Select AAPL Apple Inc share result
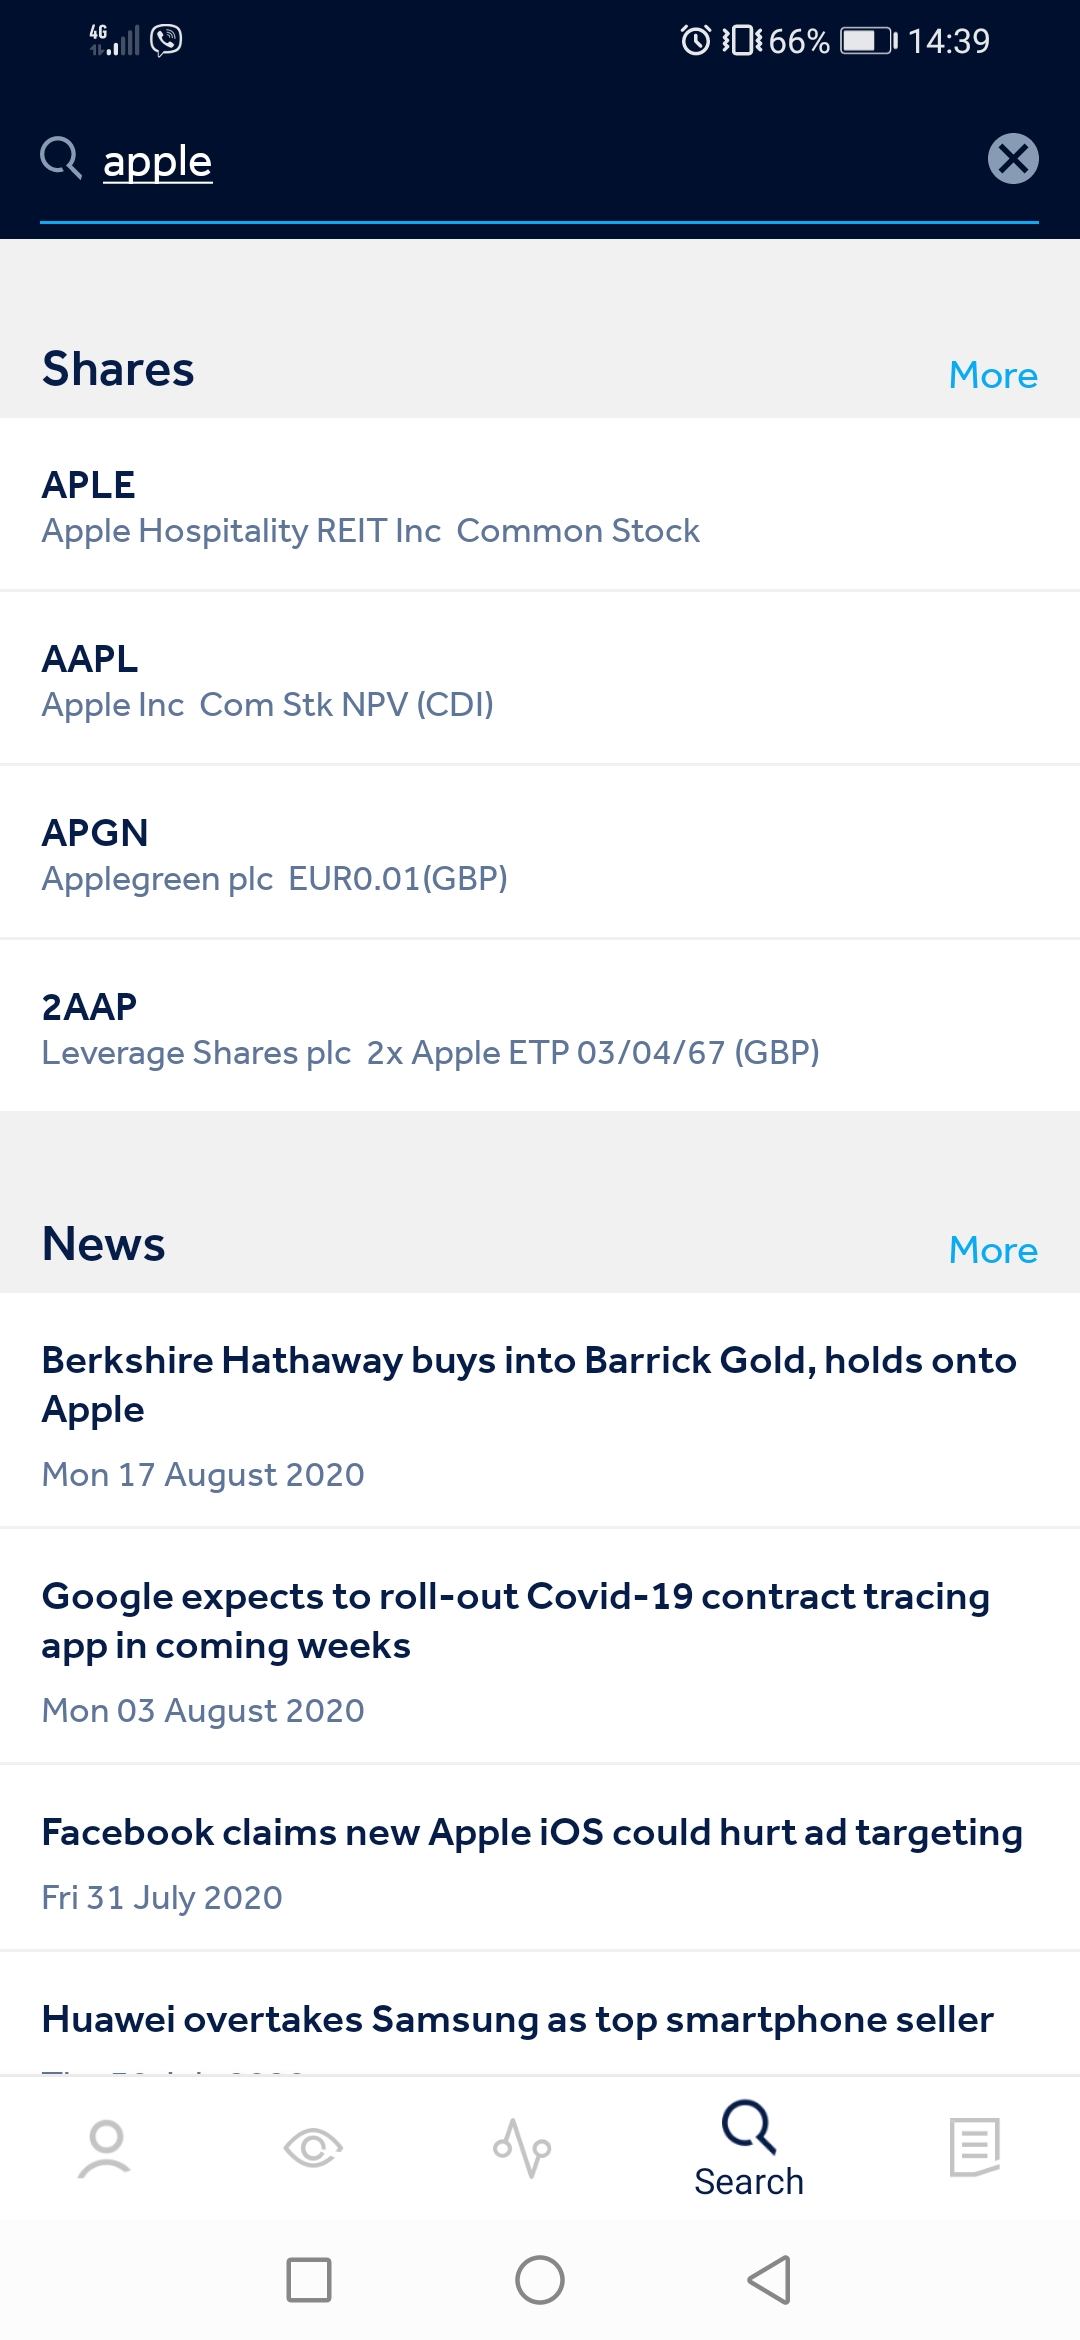This screenshot has height=2340, width=1080. coord(540,680)
